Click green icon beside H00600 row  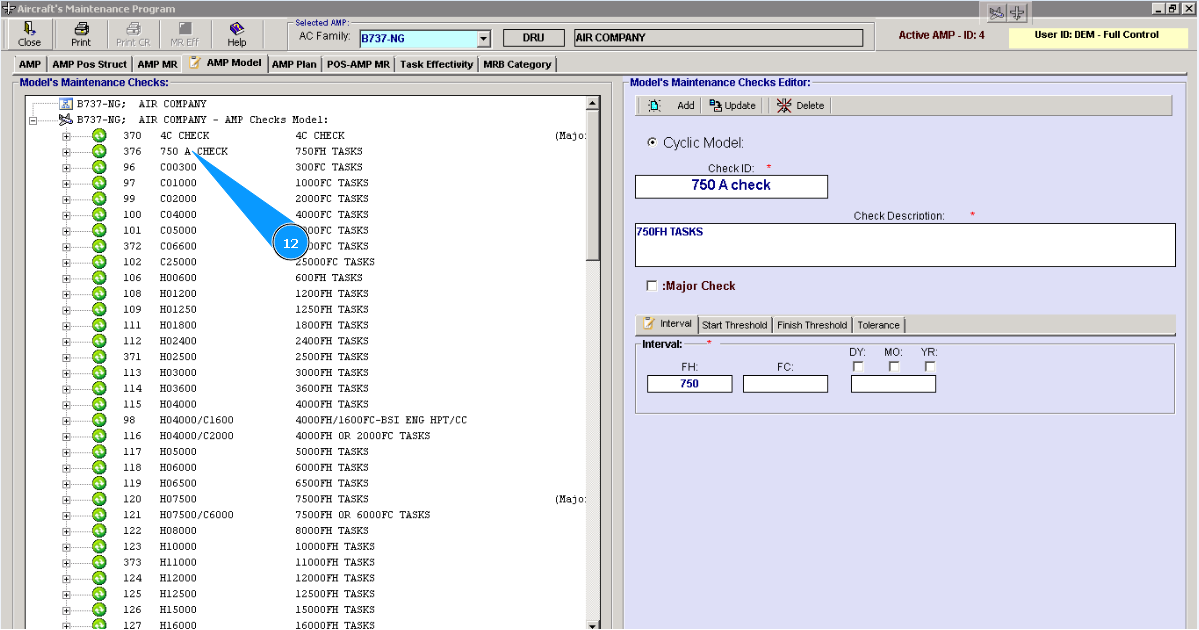point(99,278)
